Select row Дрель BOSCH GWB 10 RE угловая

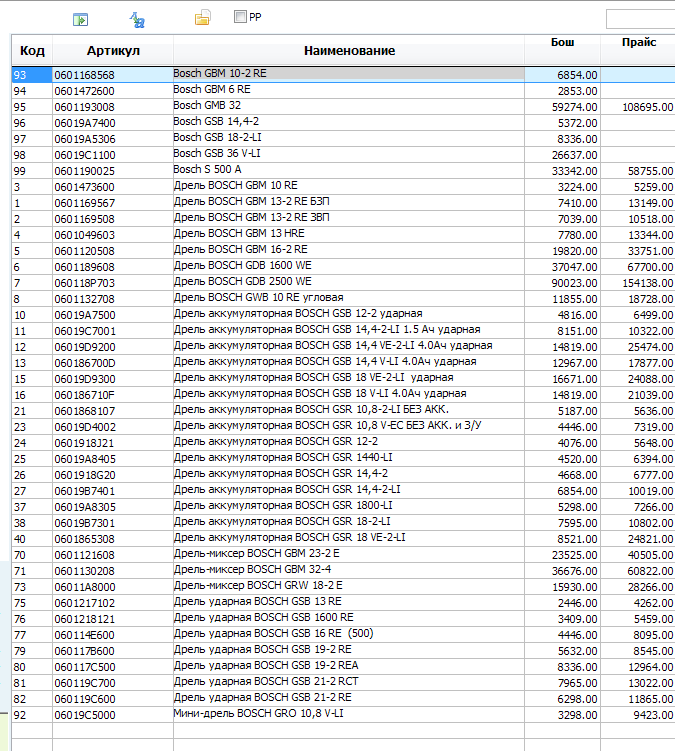[343, 298]
